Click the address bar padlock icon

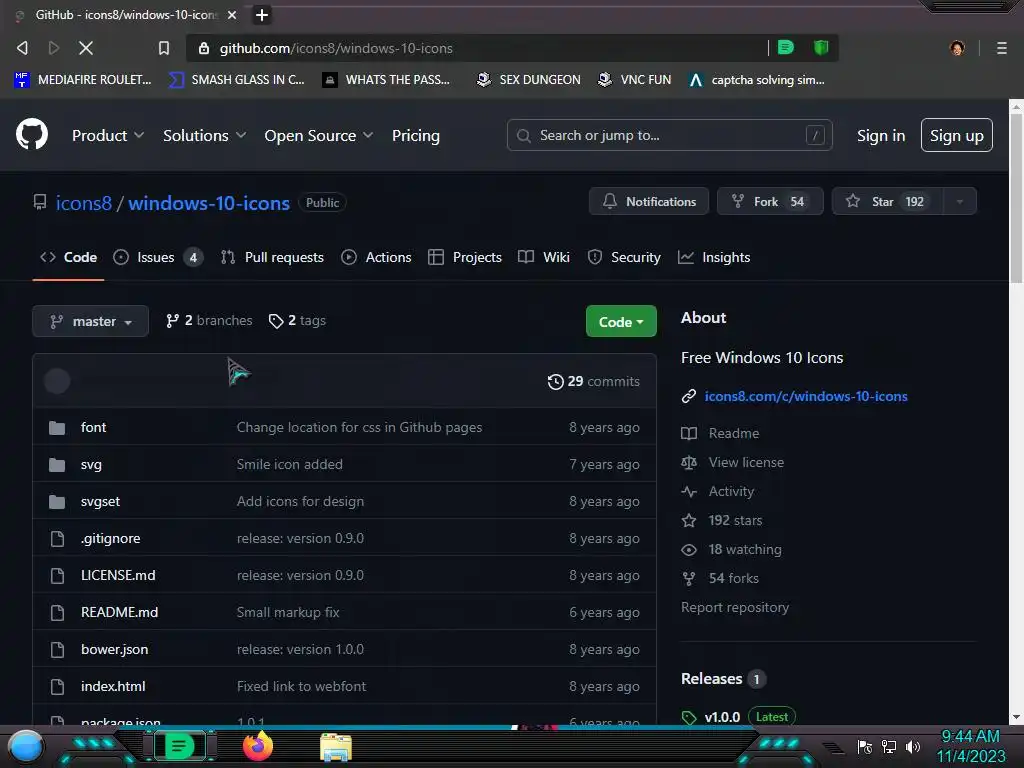tap(204, 48)
